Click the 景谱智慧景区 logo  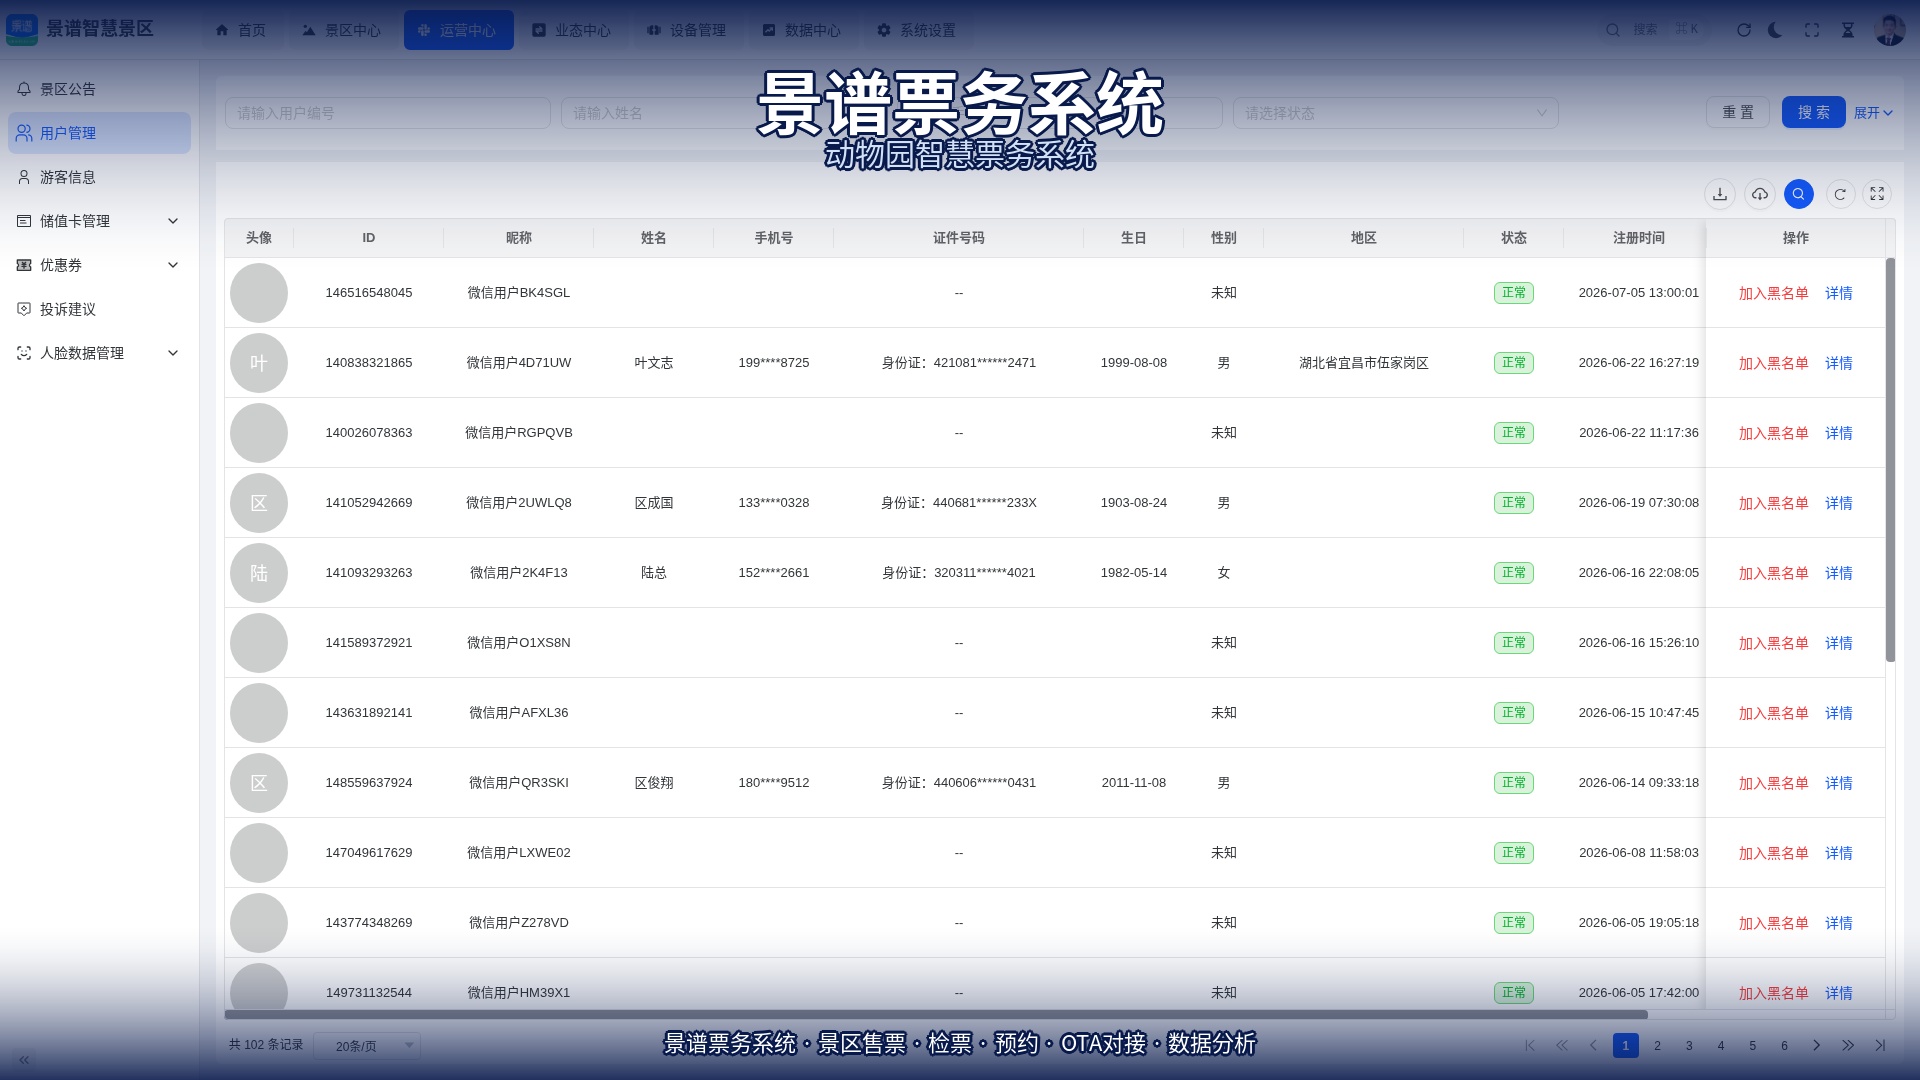80,29
